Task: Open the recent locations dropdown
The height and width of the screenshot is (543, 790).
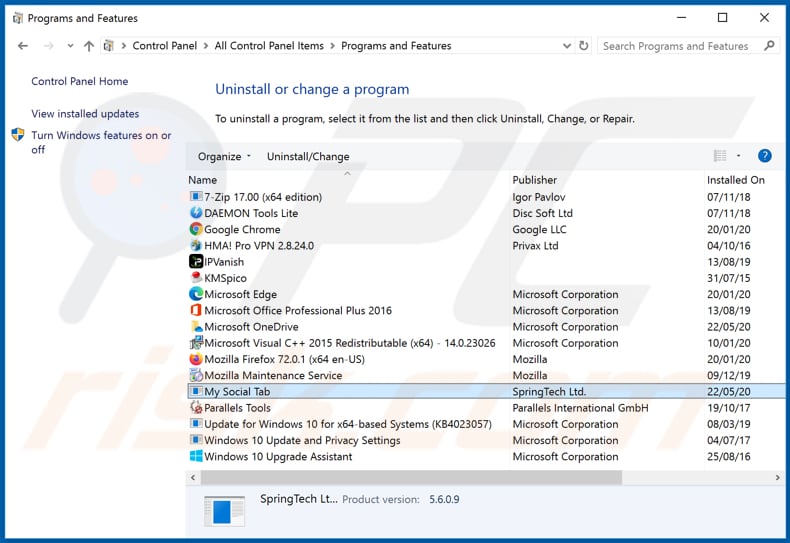Action: [x=70, y=46]
